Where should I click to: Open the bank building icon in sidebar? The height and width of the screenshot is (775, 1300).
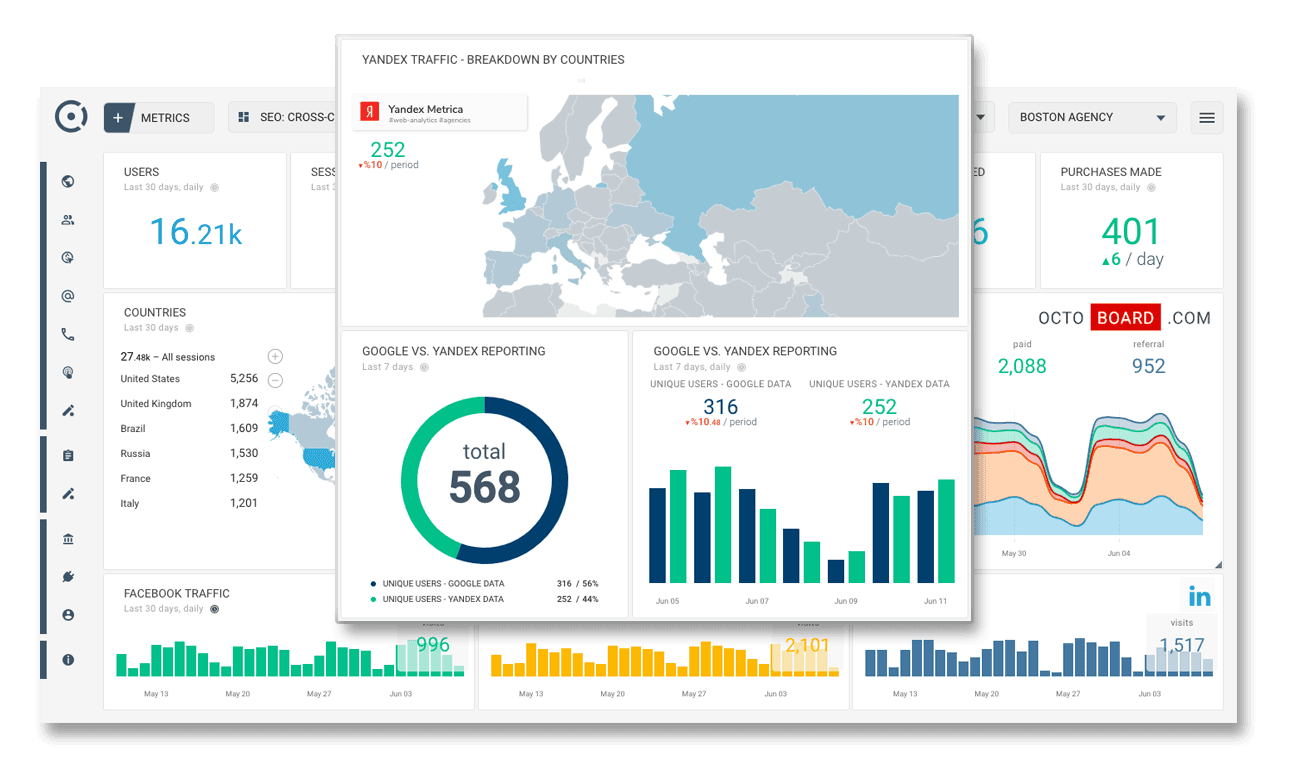(x=68, y=539)
